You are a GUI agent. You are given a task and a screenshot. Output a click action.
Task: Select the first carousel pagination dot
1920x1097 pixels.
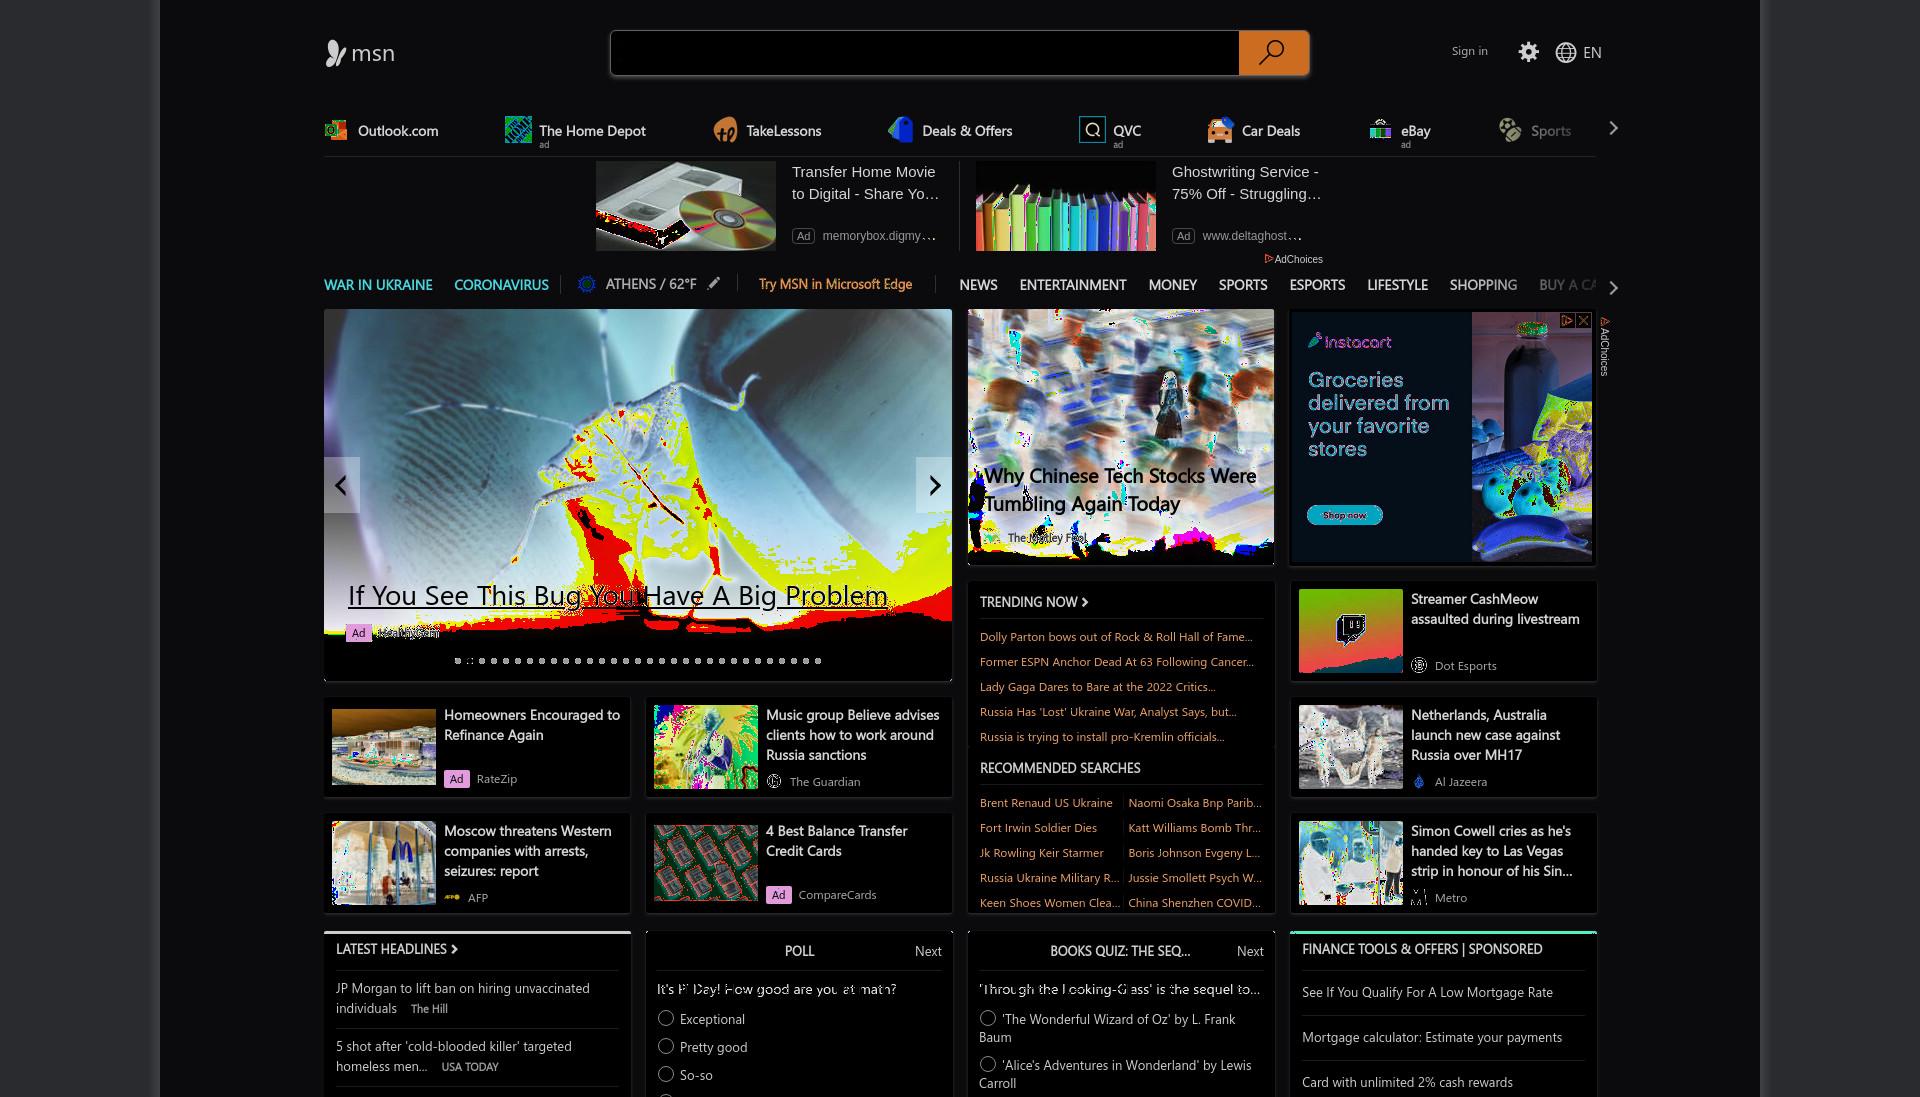[x=458, y=661]
